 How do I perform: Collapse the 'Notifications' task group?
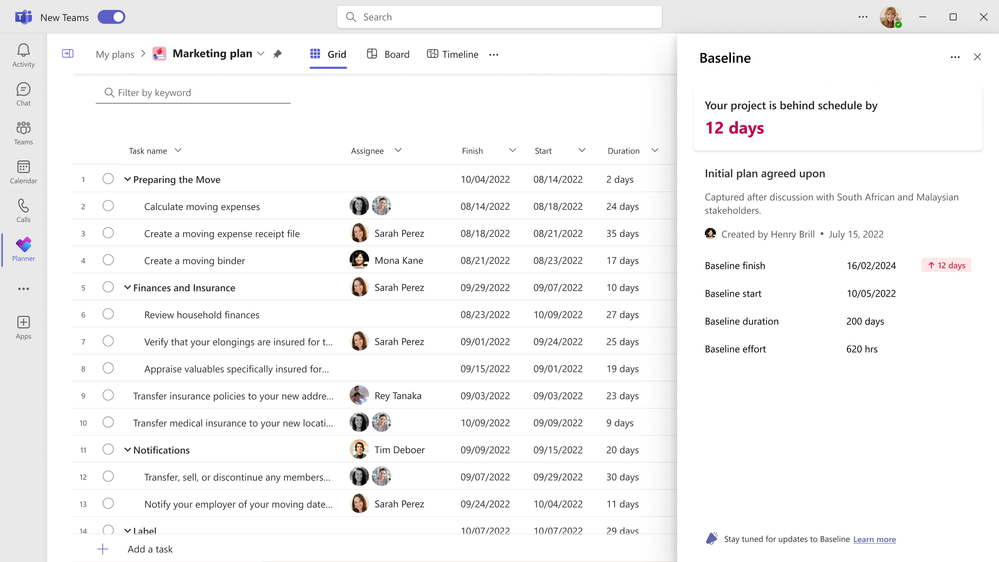point(127,450)
